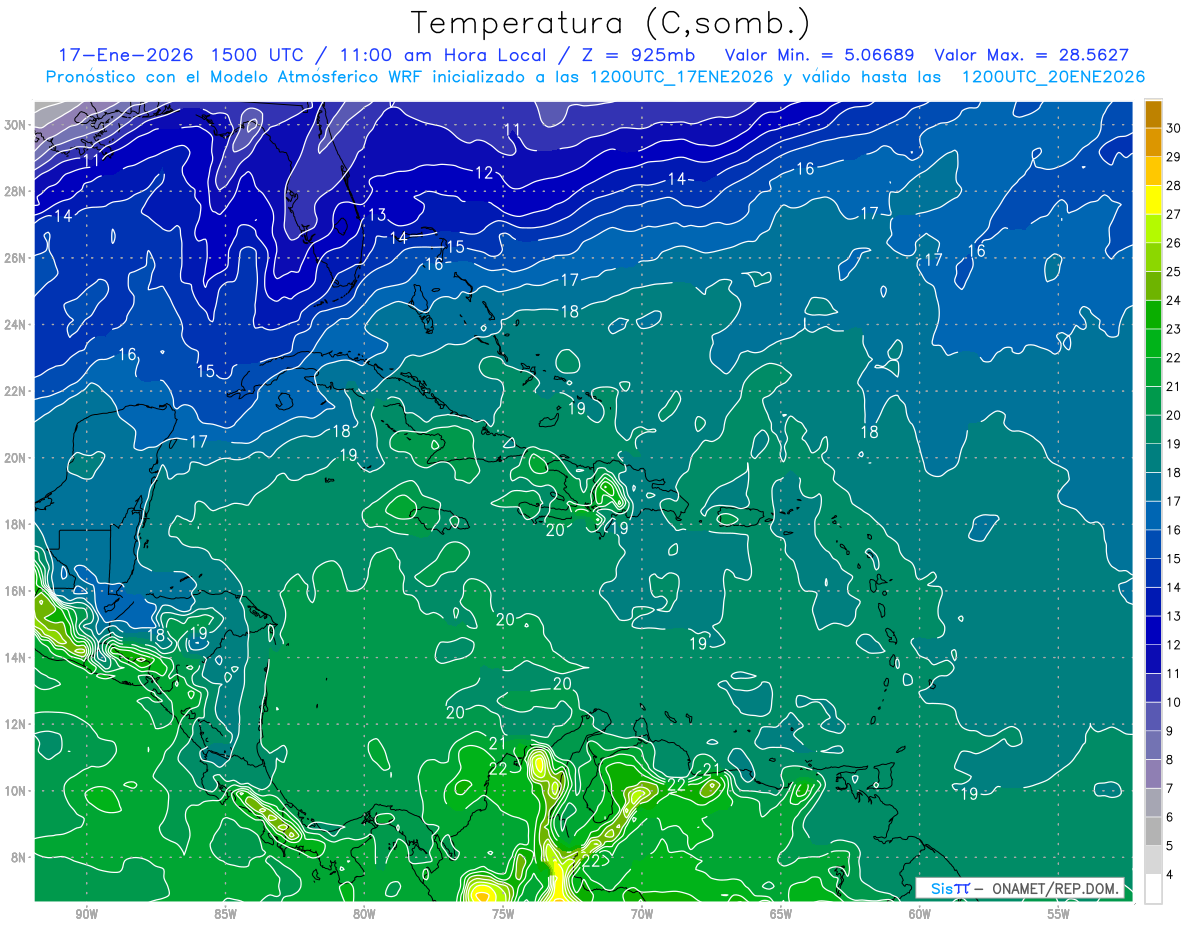
Task: Click the 90W longitude axis label
Action: pyautogui.click(x=87, y=915)
